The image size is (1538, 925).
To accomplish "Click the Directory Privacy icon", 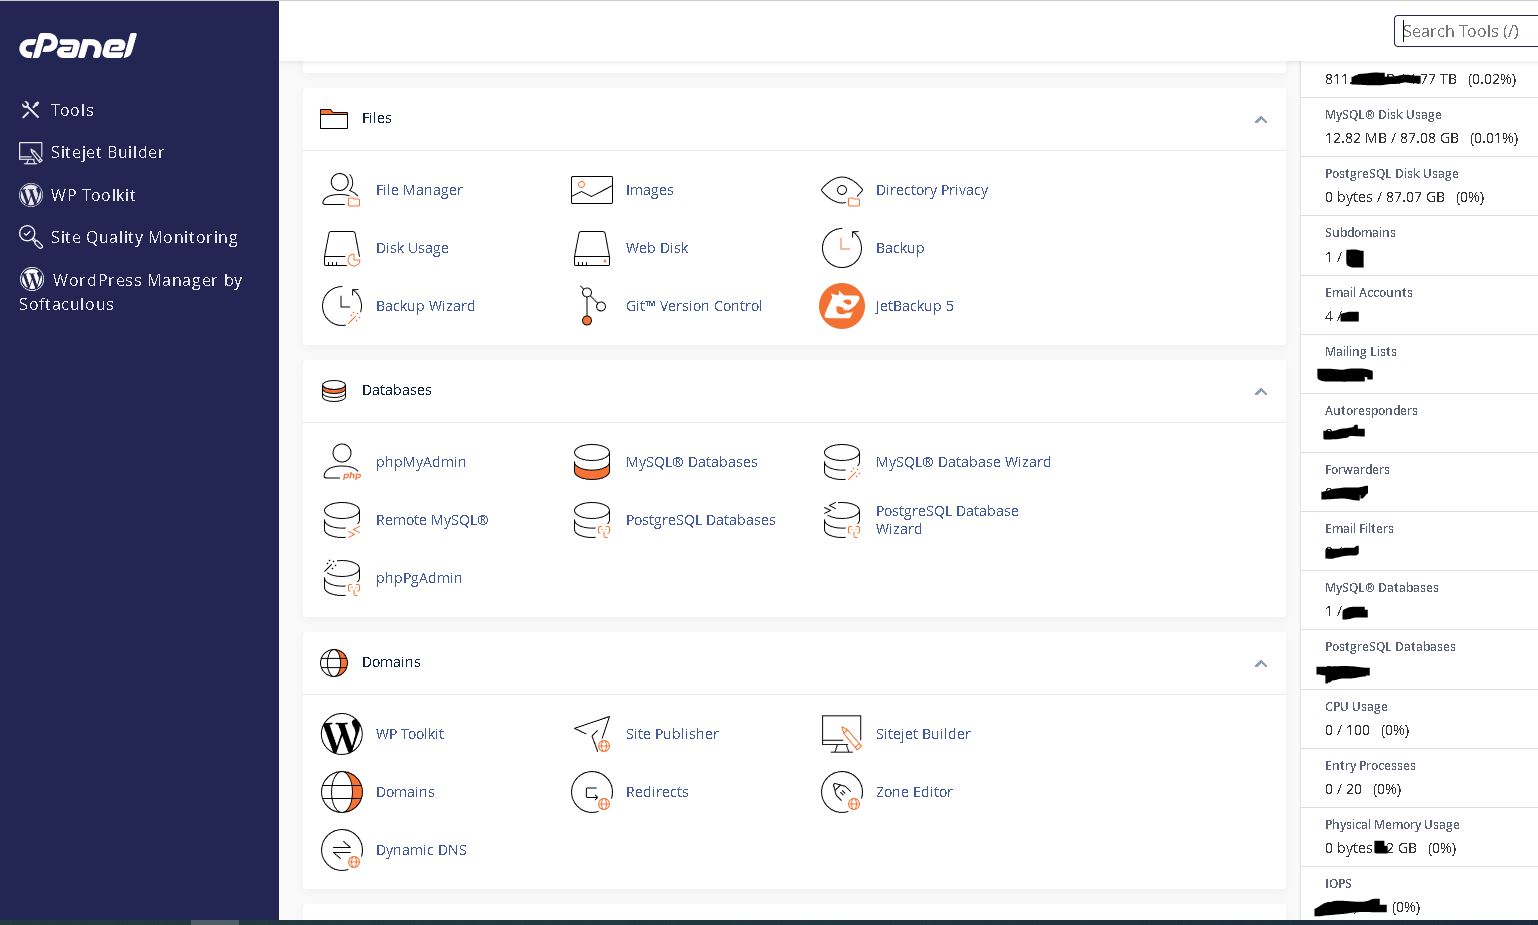I will tap(841, 190).
